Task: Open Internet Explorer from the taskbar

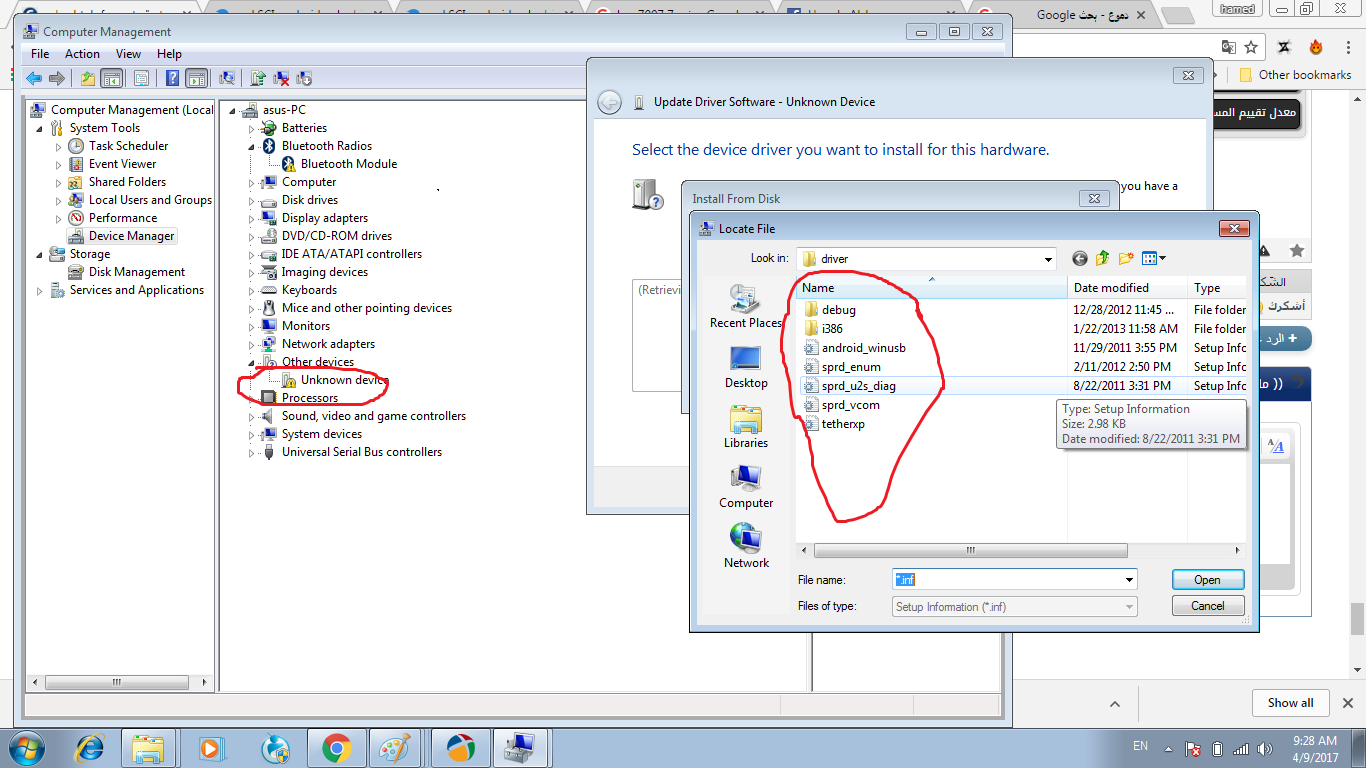Action: click(90, 748)
